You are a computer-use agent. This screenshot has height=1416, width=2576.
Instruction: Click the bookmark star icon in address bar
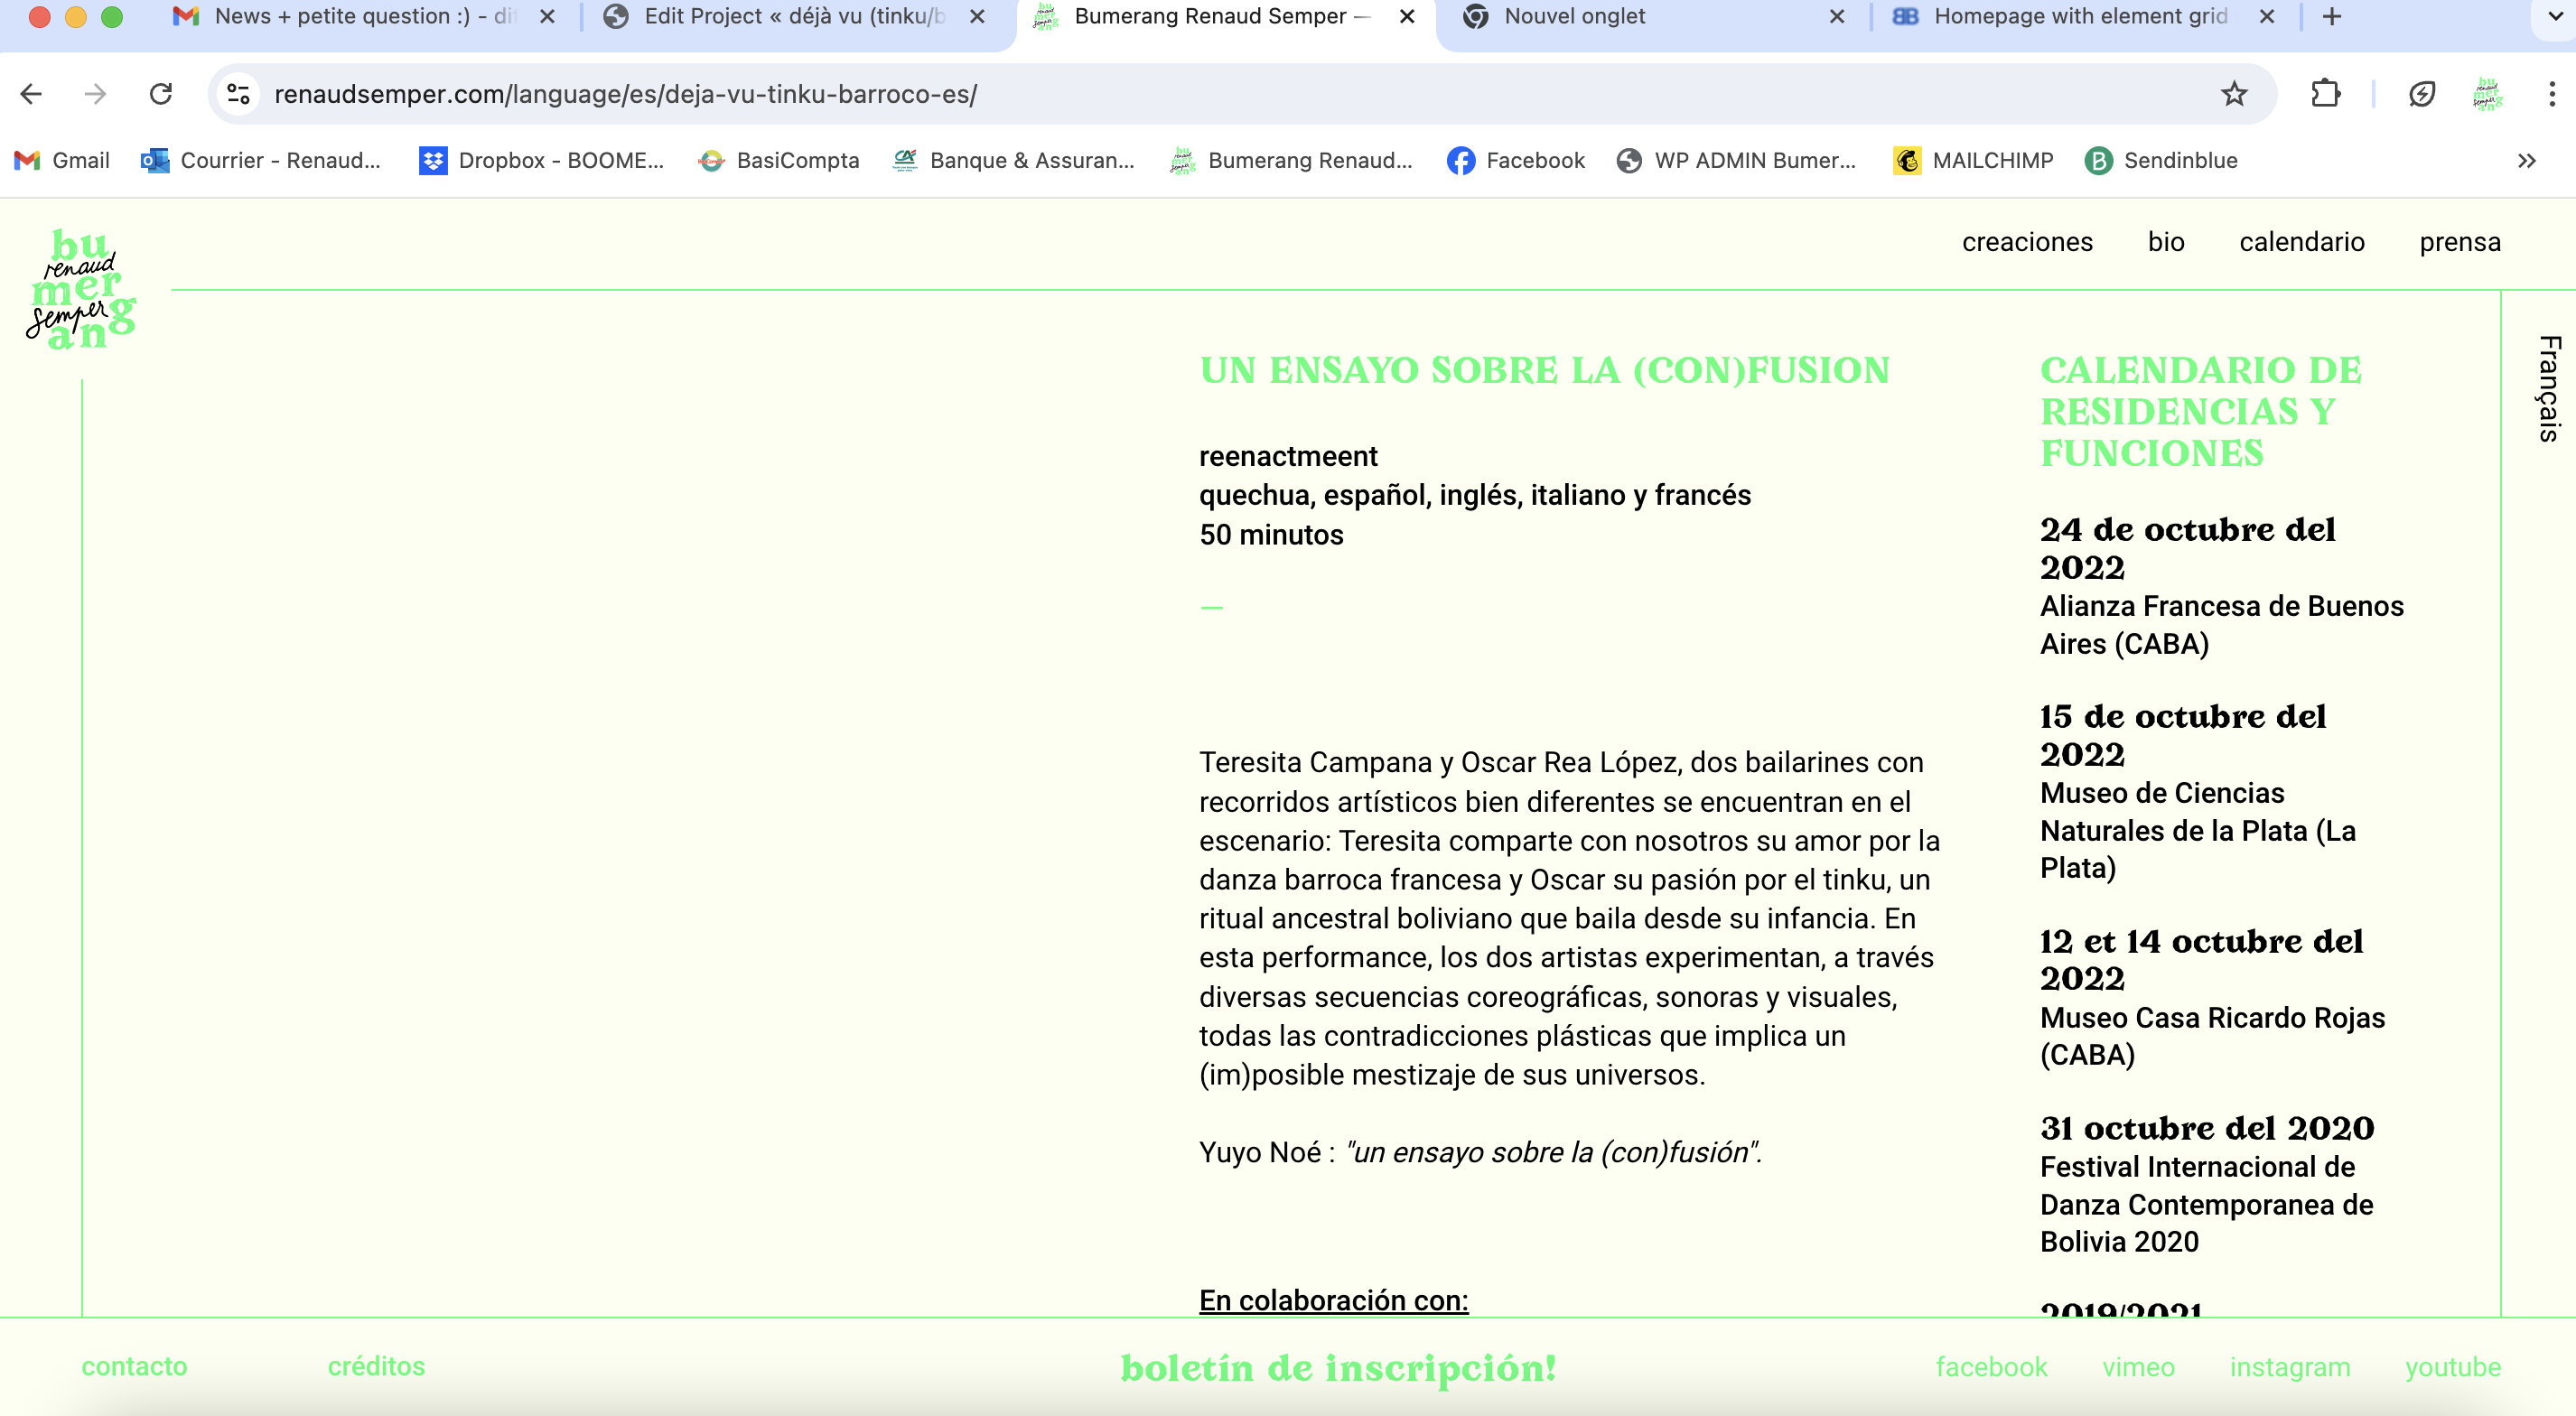tap(2233, 94)
